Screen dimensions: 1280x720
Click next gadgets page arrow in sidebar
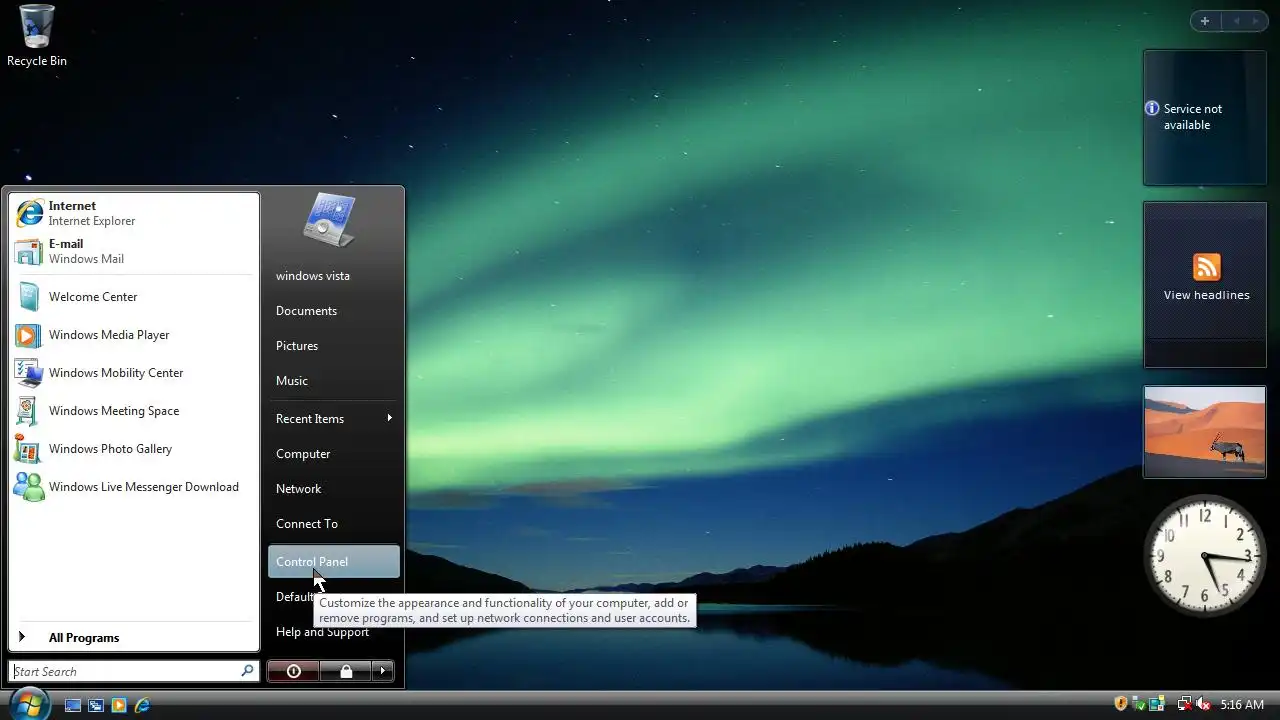[1255, 21]
